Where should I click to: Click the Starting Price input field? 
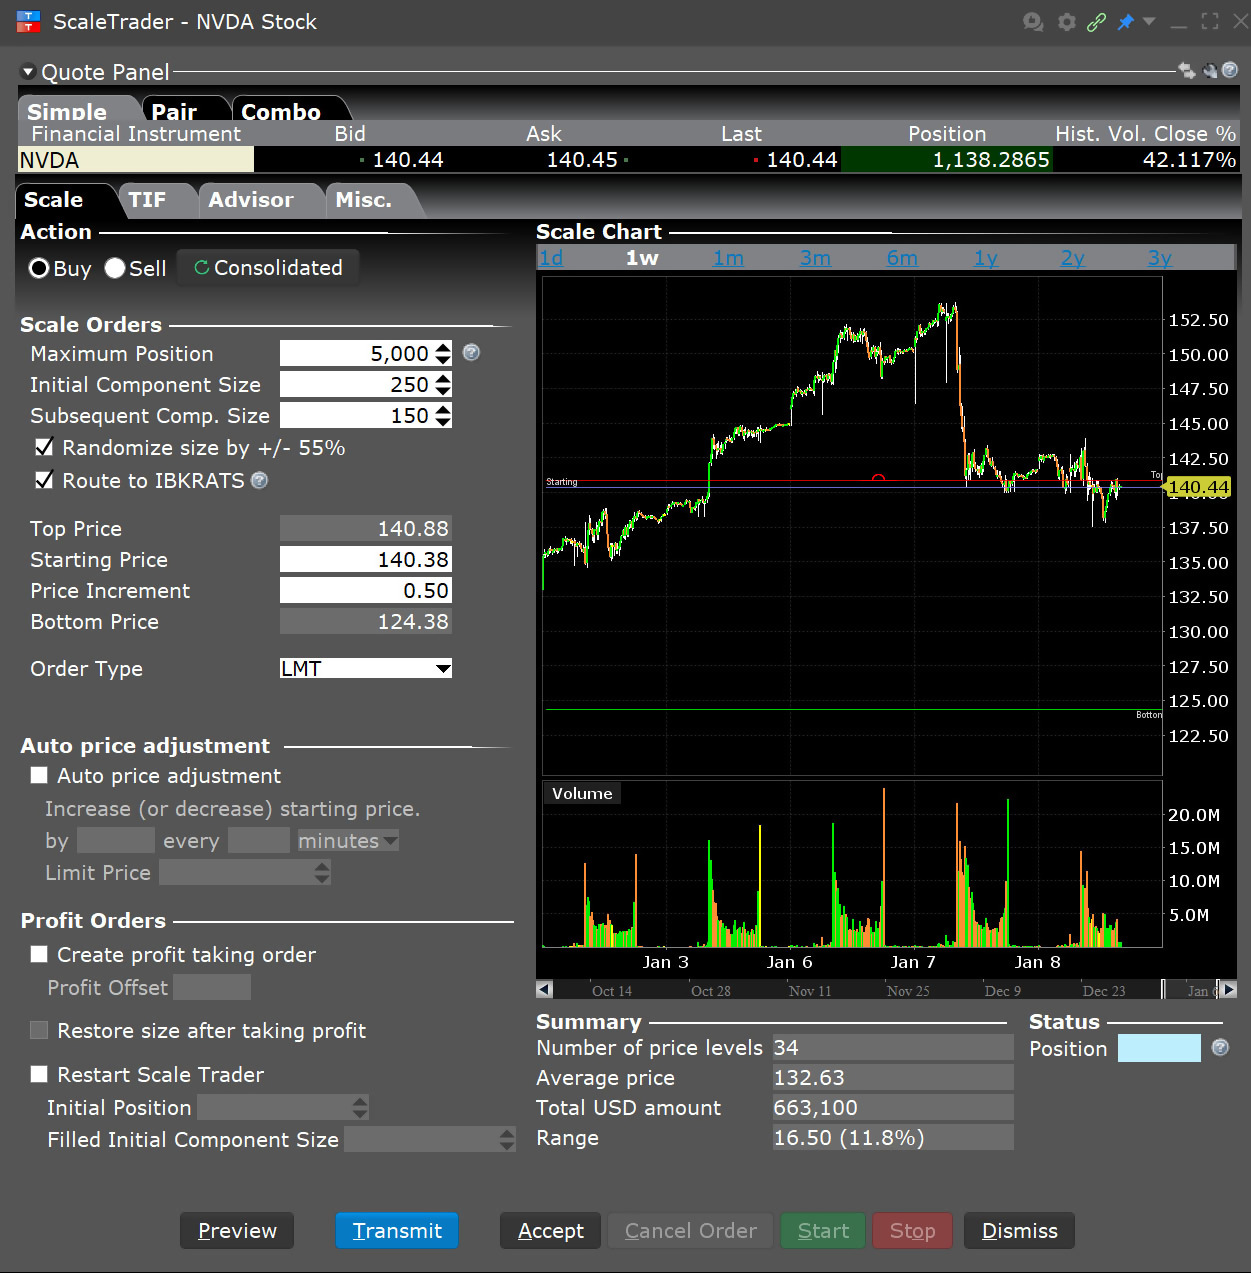click(x=365, y=559)
